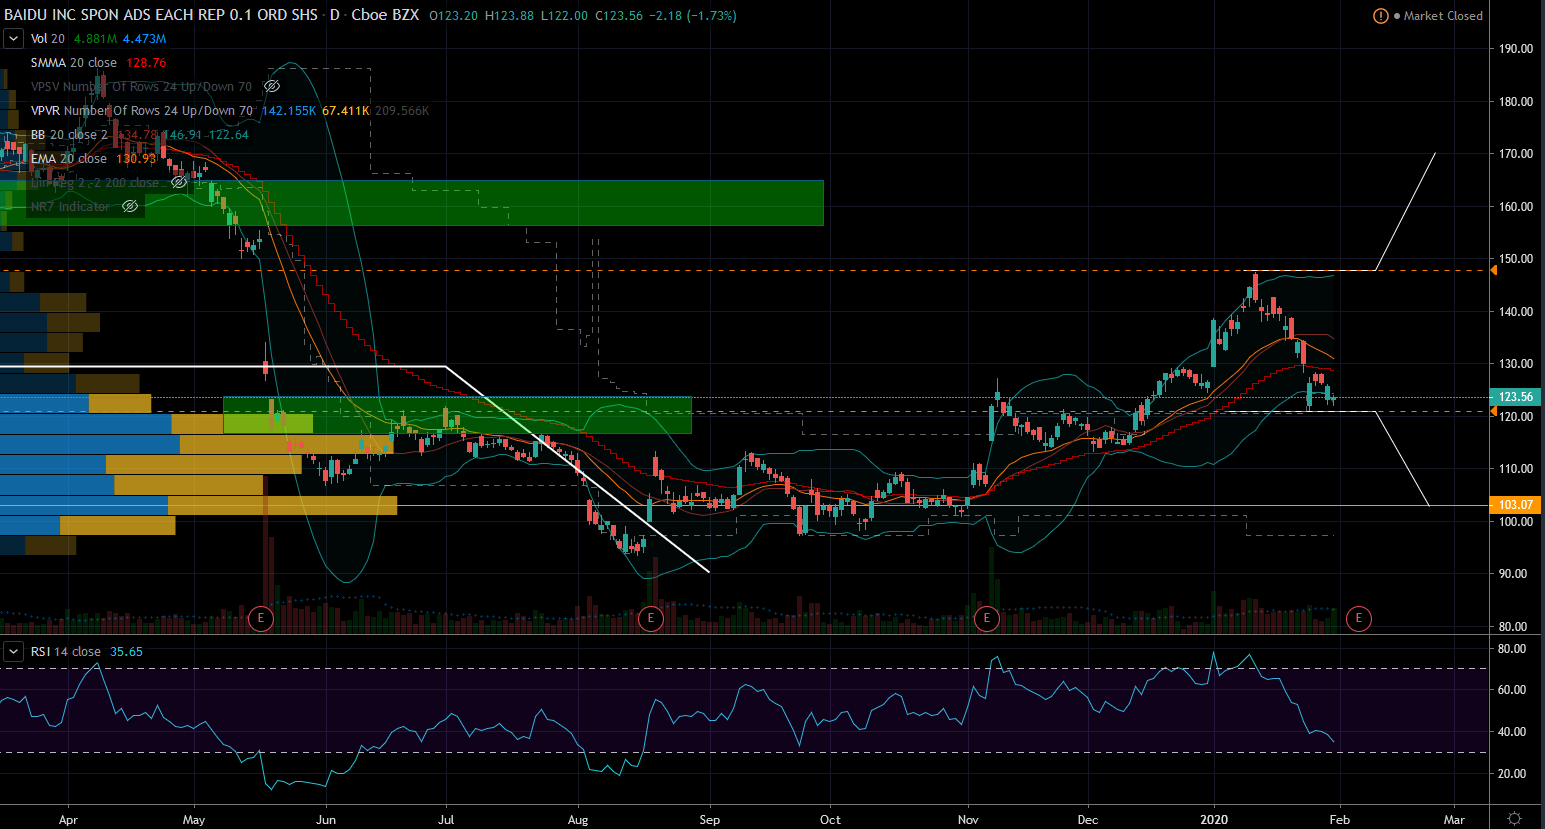Click the Sep label on time axis

click(x=709, y=820)
